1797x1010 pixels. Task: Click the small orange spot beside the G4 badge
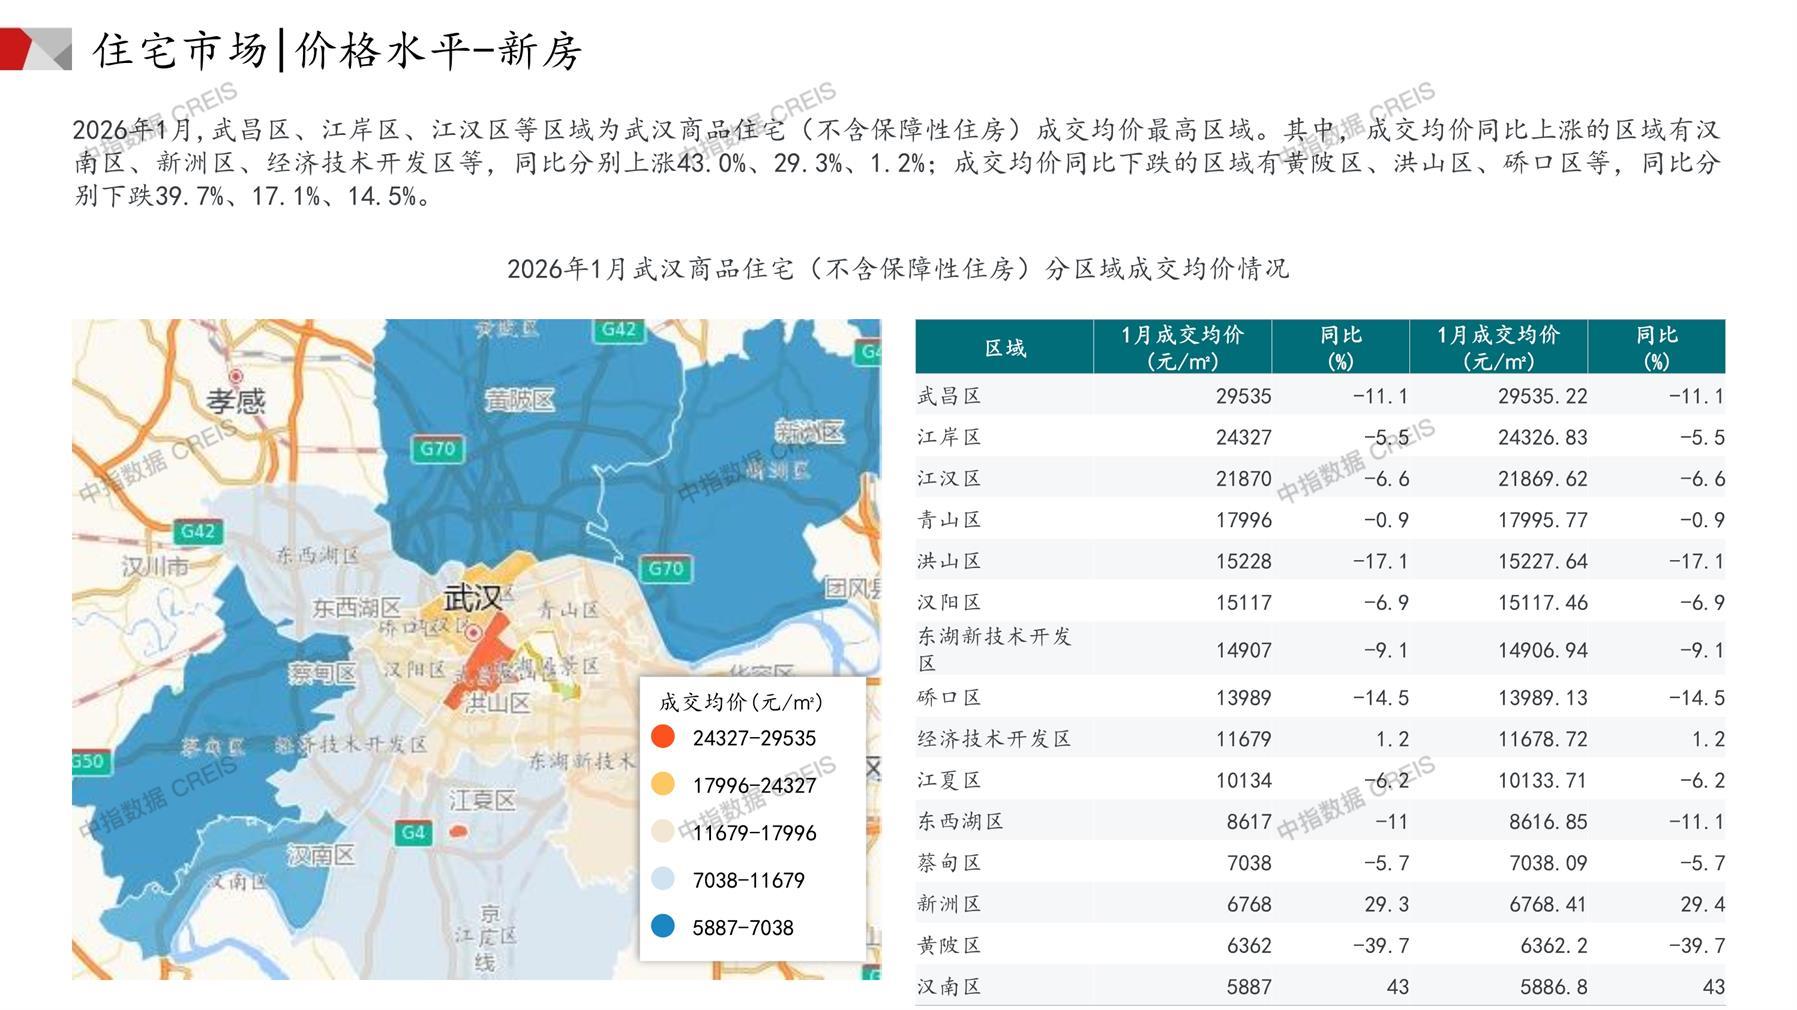[458, 831]
